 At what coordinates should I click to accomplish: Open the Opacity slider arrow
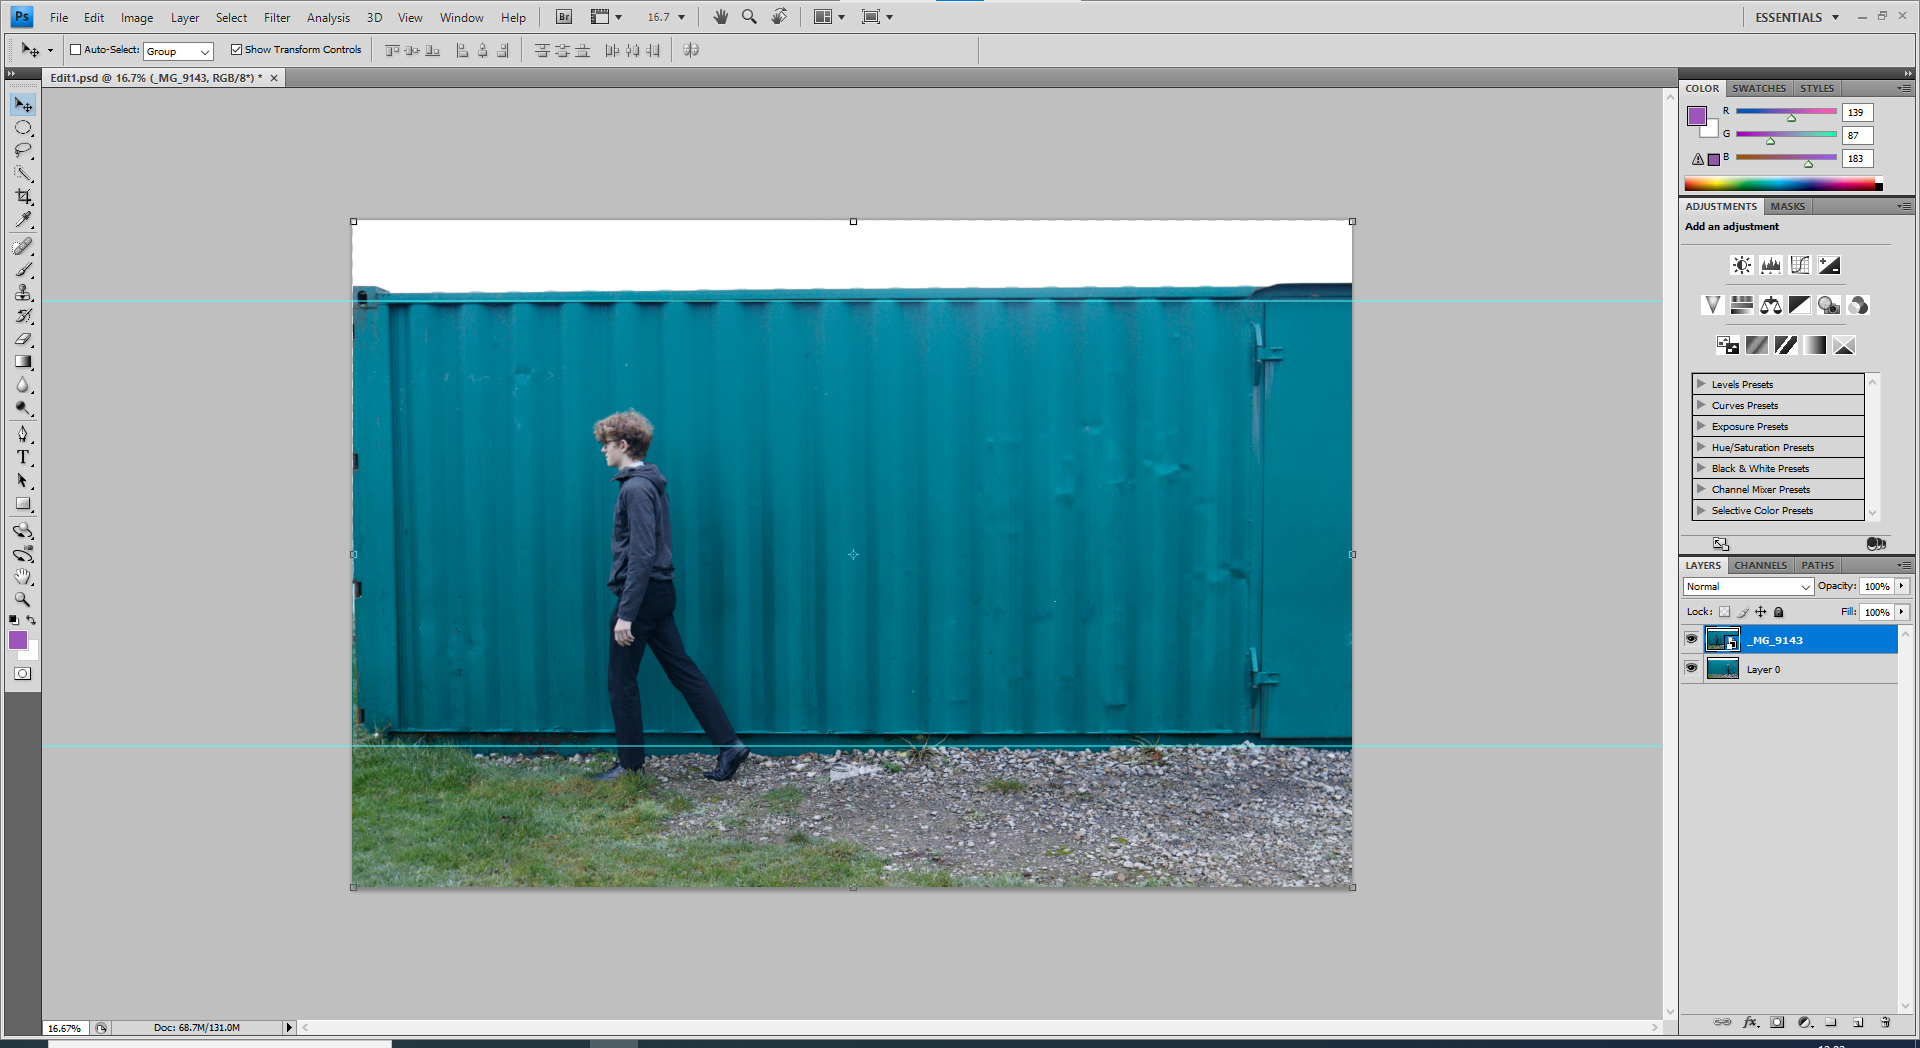click(x=1902, y=586)
